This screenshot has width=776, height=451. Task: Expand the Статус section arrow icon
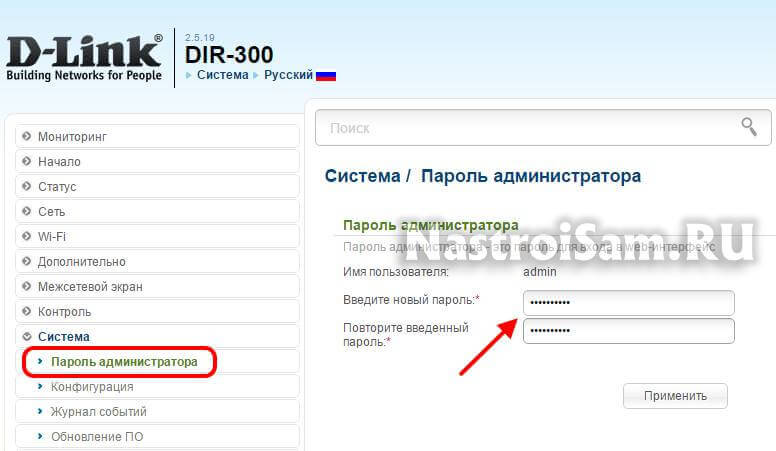pos(27,186)
